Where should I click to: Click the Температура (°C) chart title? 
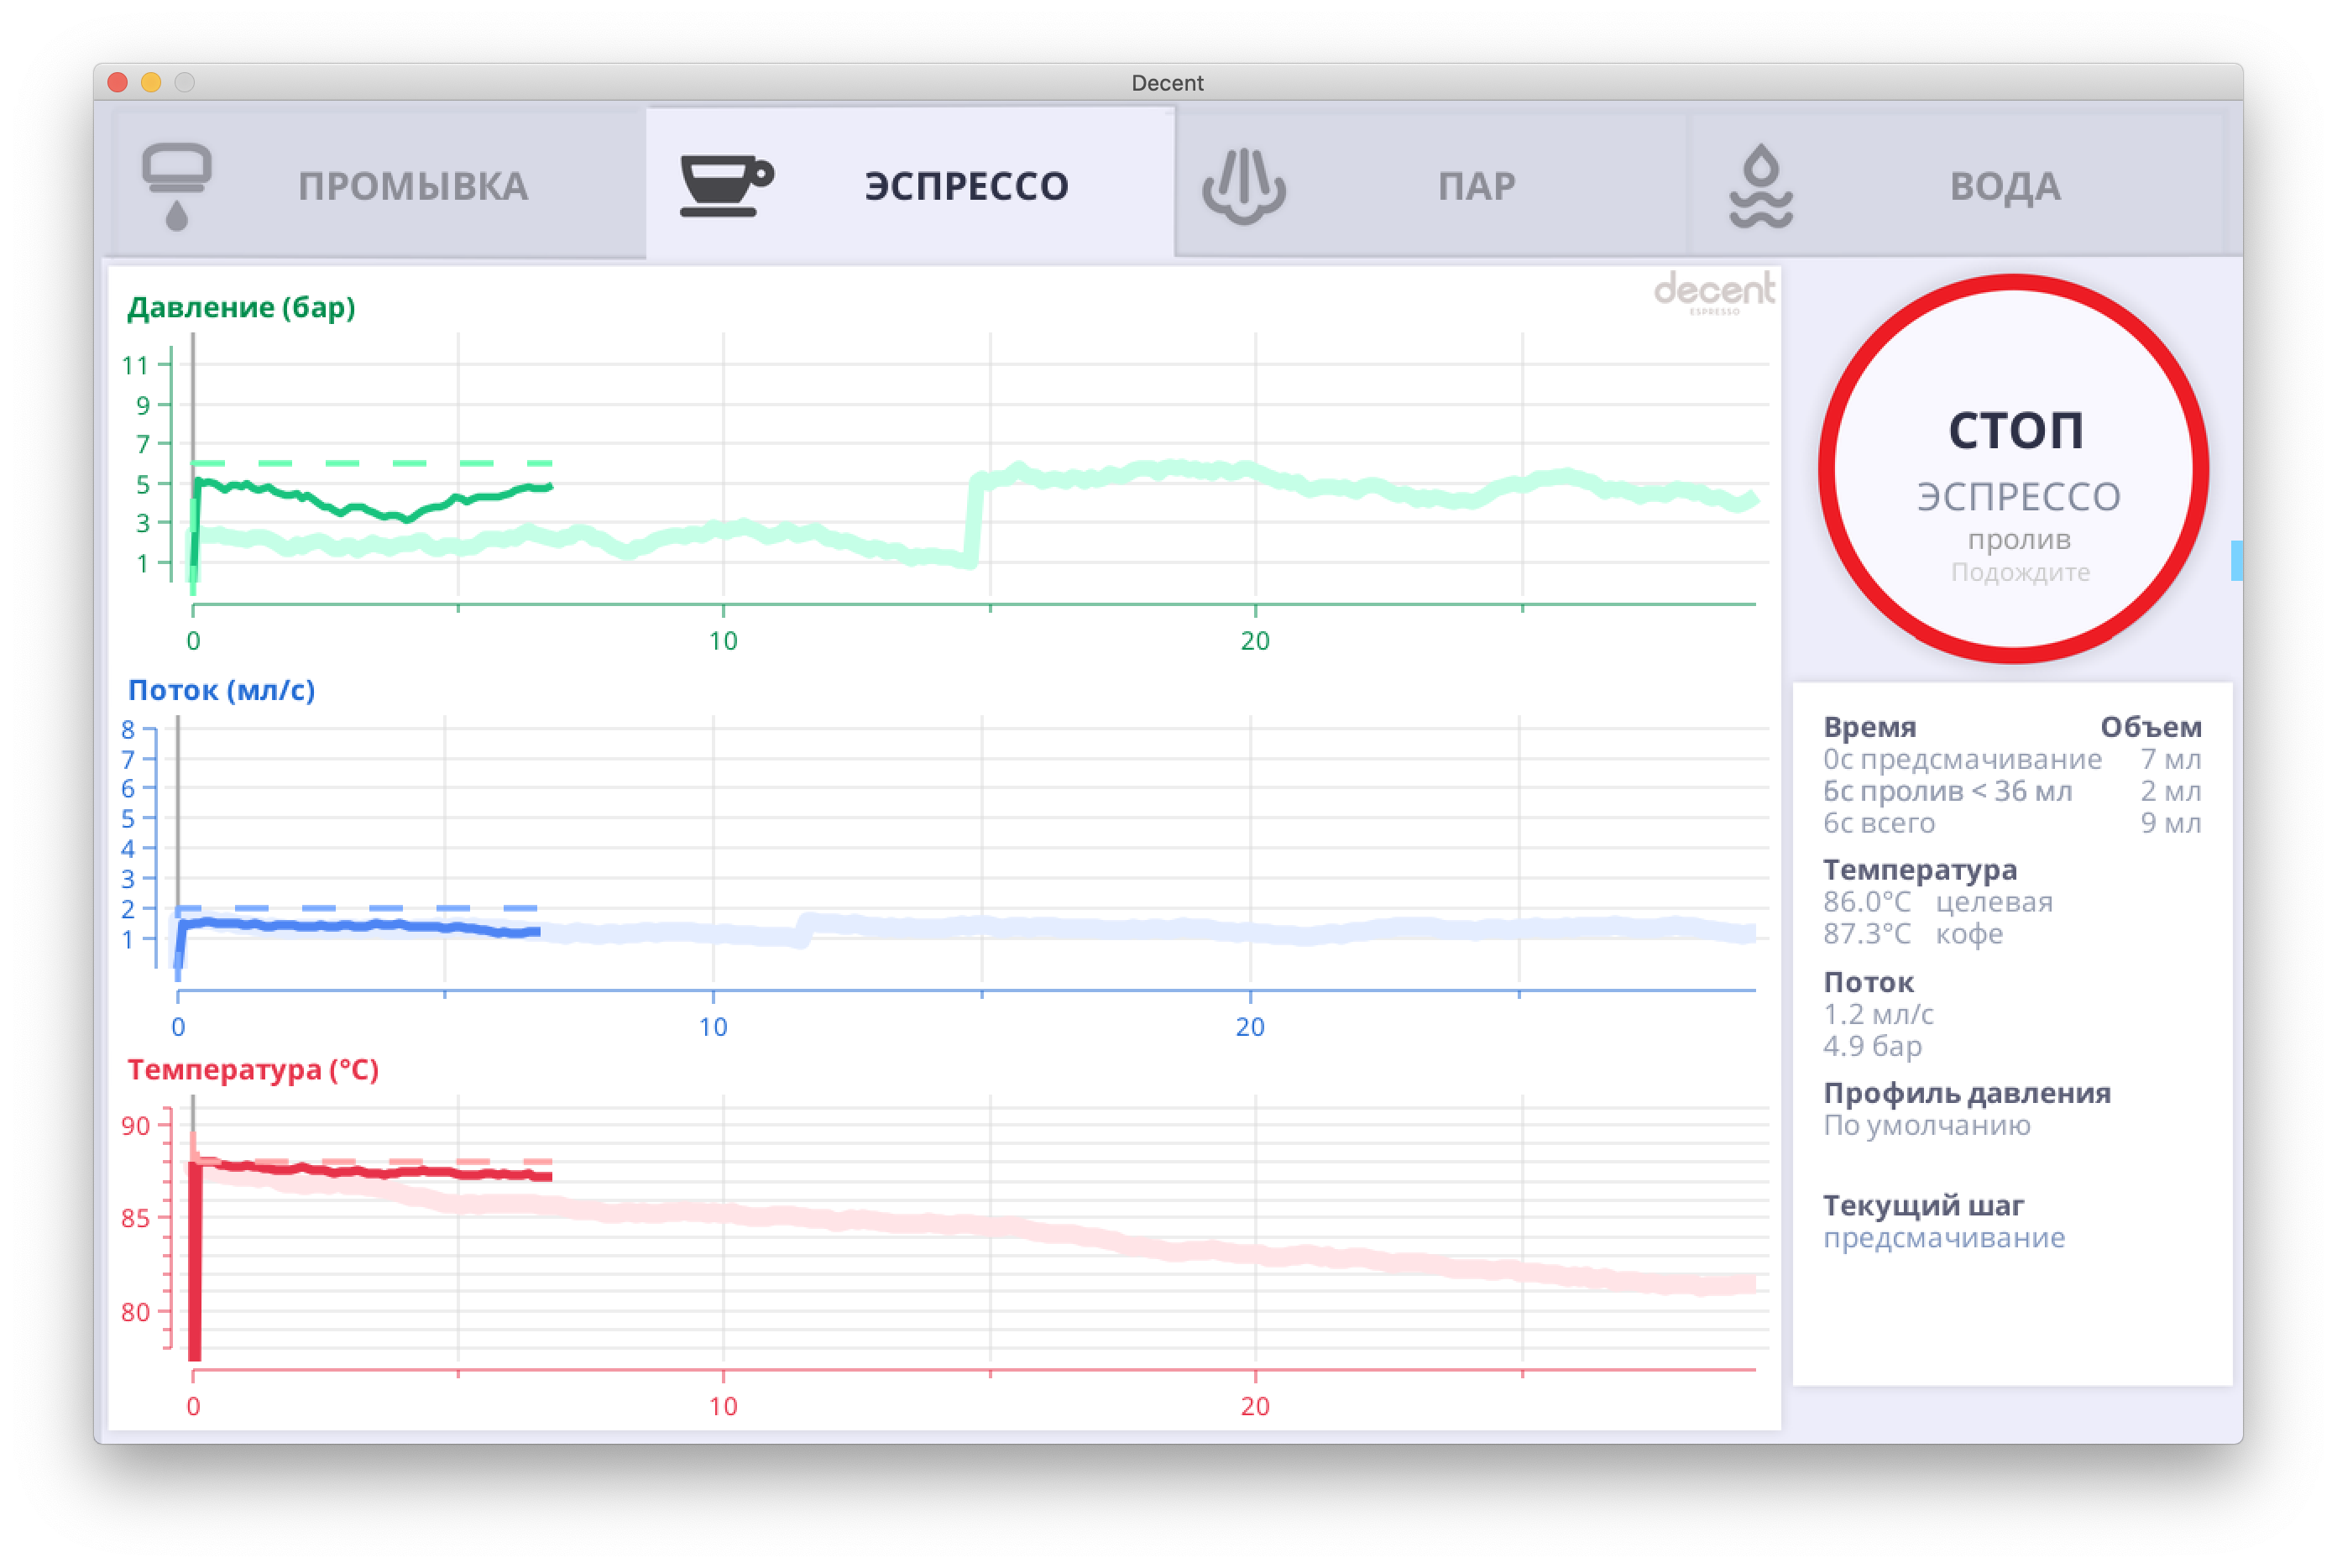pos(253,1070)
